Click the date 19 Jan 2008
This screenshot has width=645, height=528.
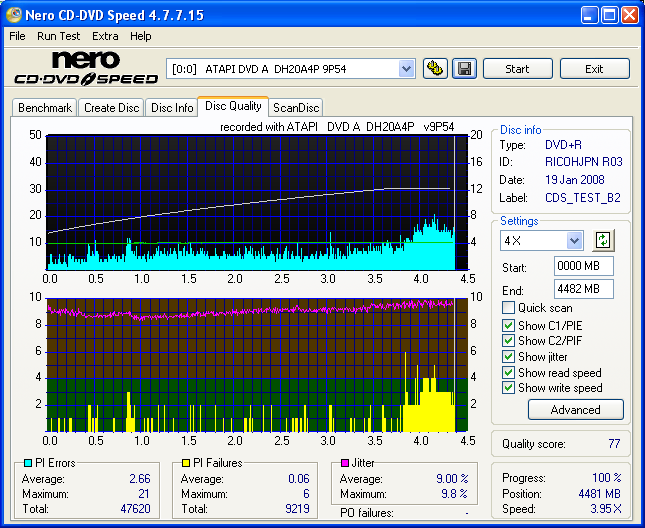pyautogui.click(x=575, y=180)
